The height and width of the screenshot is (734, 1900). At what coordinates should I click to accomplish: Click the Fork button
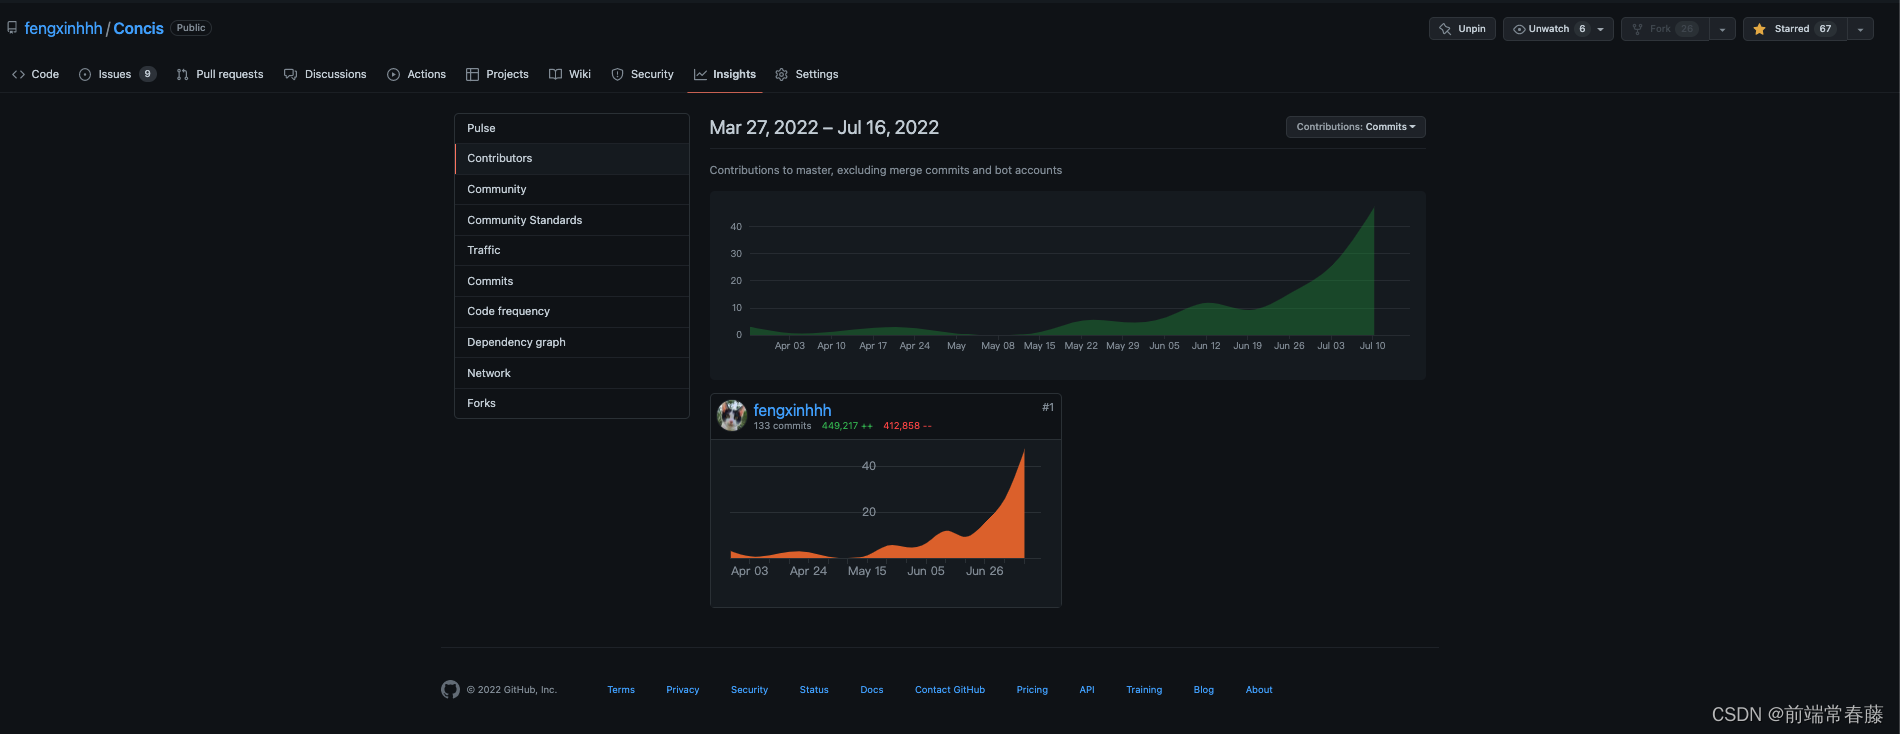(x=1665, y=29)
